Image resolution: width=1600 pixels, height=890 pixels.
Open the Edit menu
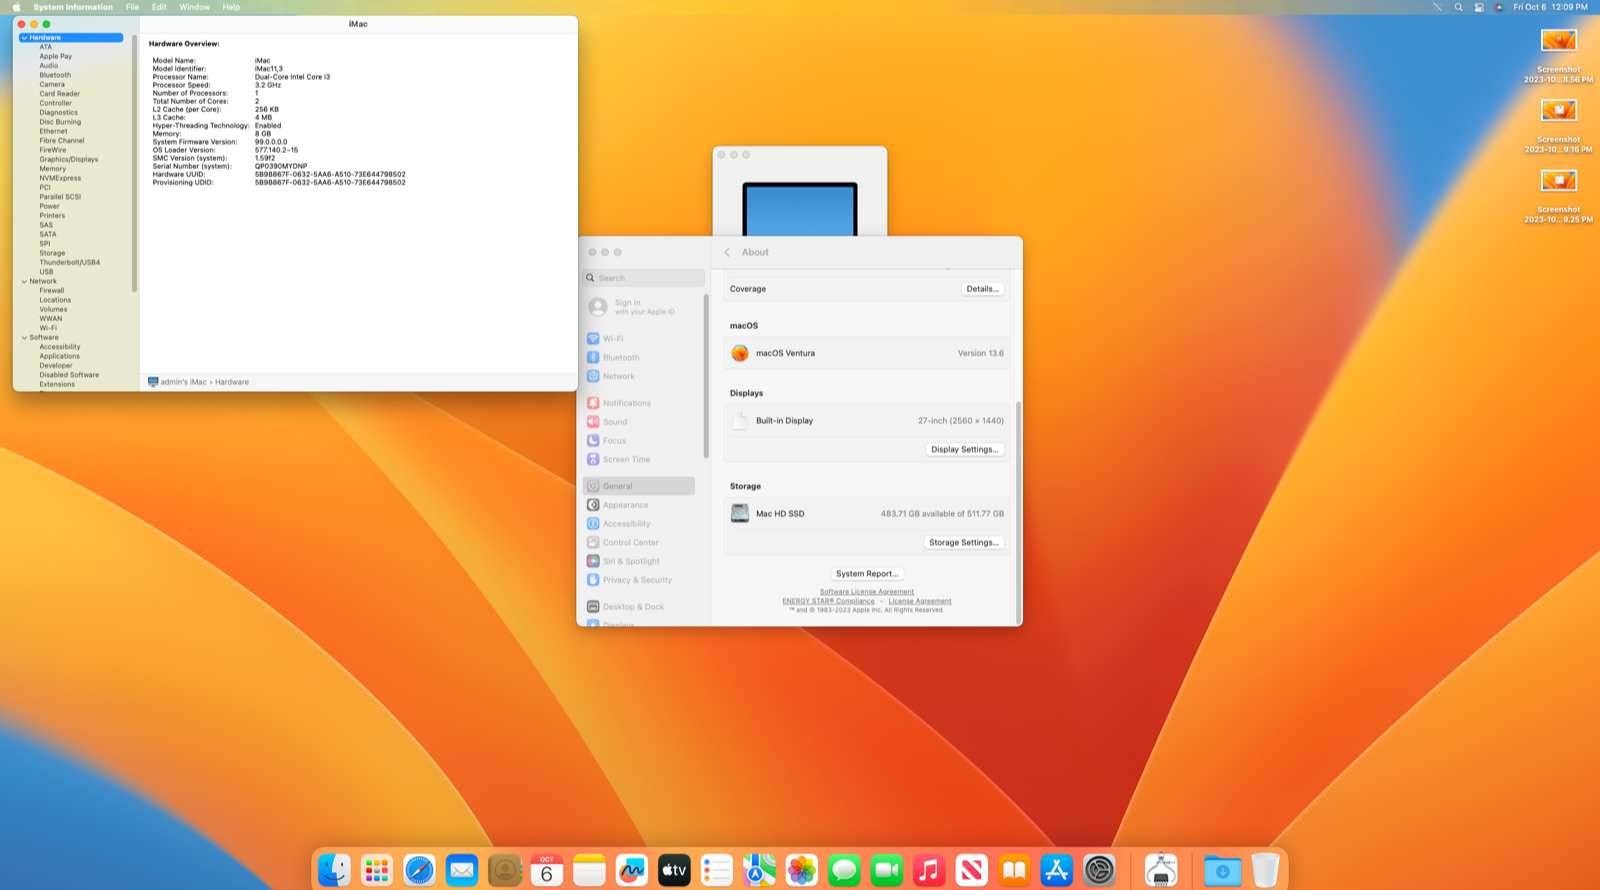pos(159,7)
